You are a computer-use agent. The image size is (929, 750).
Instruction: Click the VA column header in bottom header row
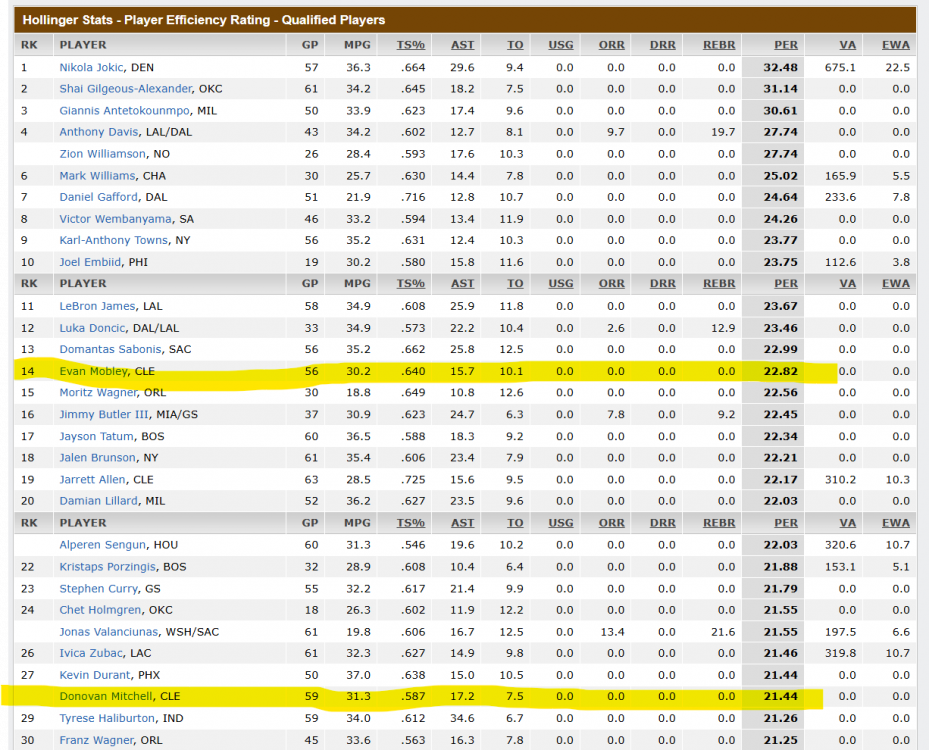[847, 523]
